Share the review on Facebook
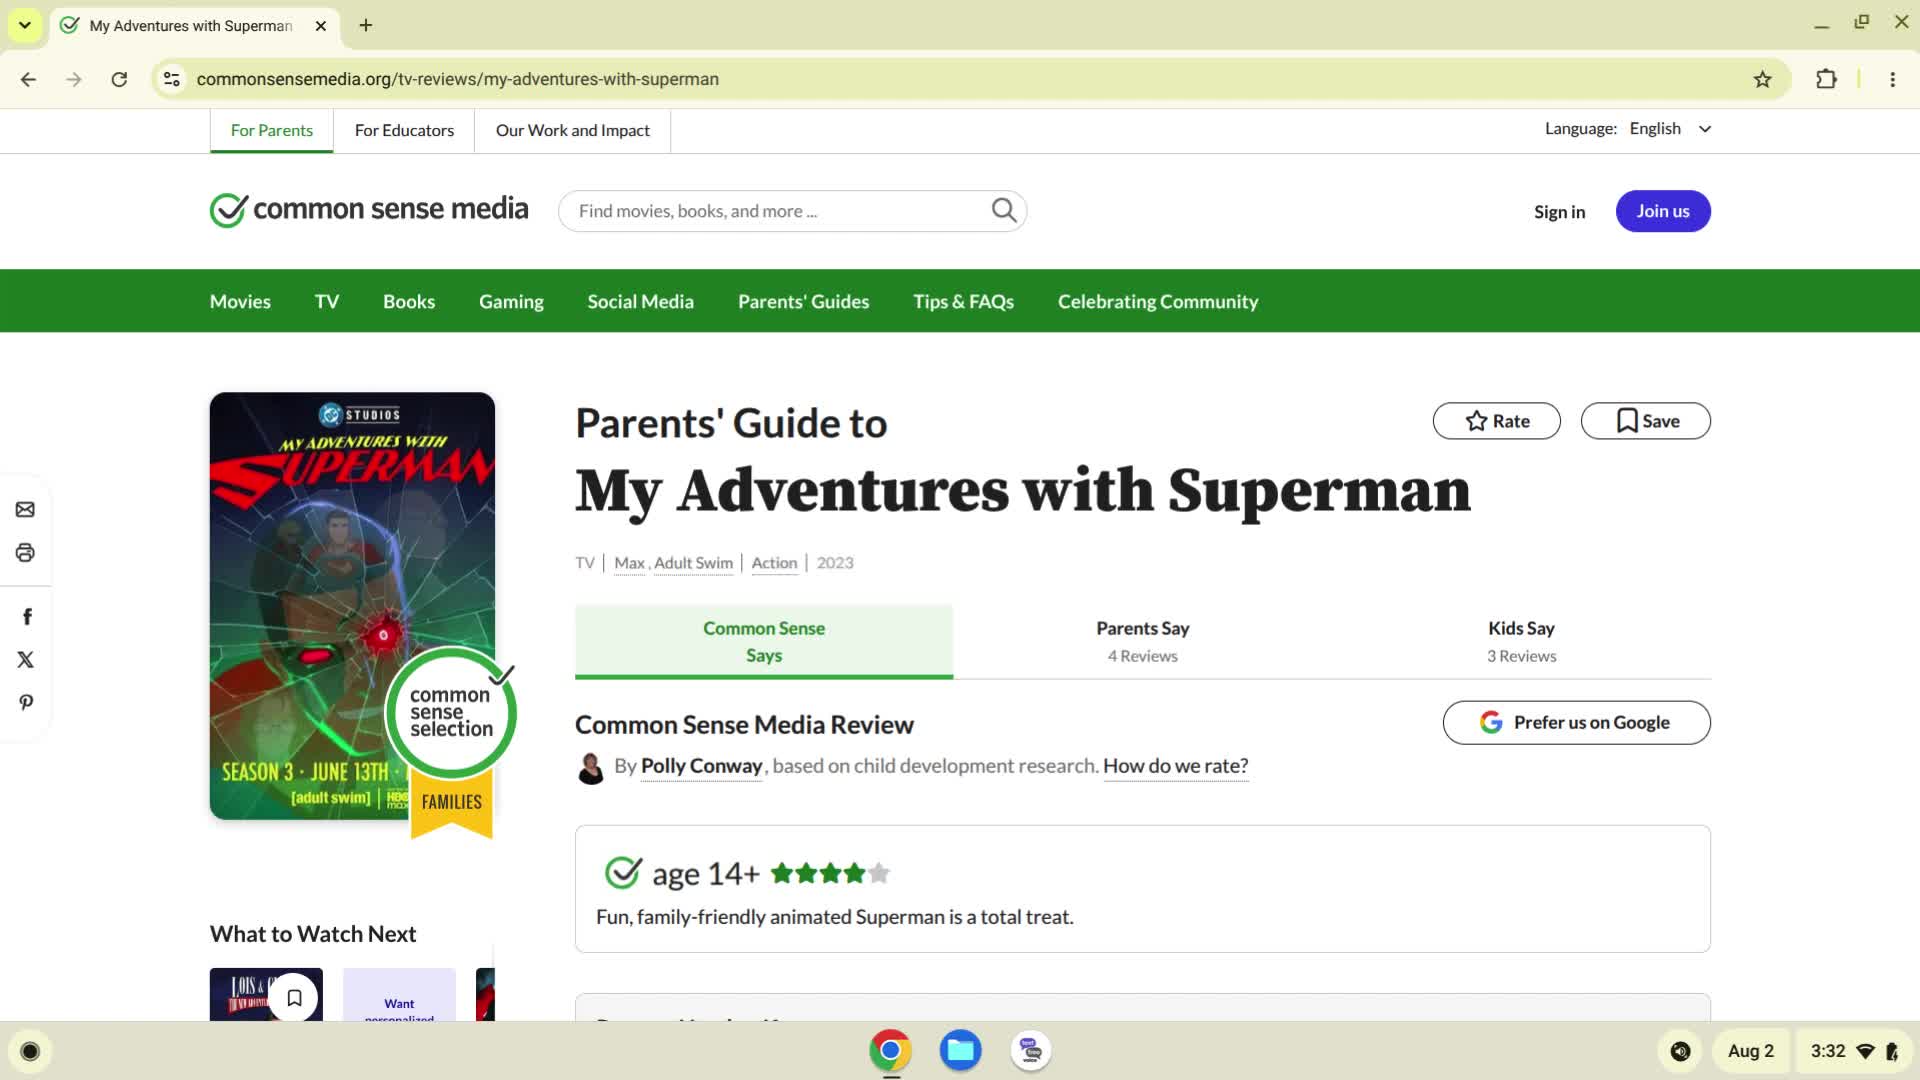This screenshot has height=1080, width=1920. (x=27, y=617)
